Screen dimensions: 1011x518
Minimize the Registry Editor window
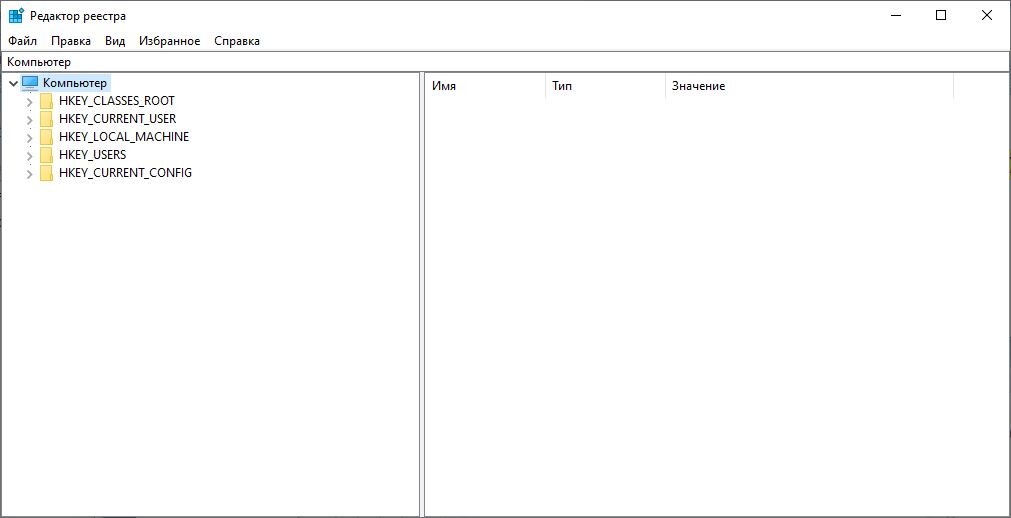coord(896,15)
